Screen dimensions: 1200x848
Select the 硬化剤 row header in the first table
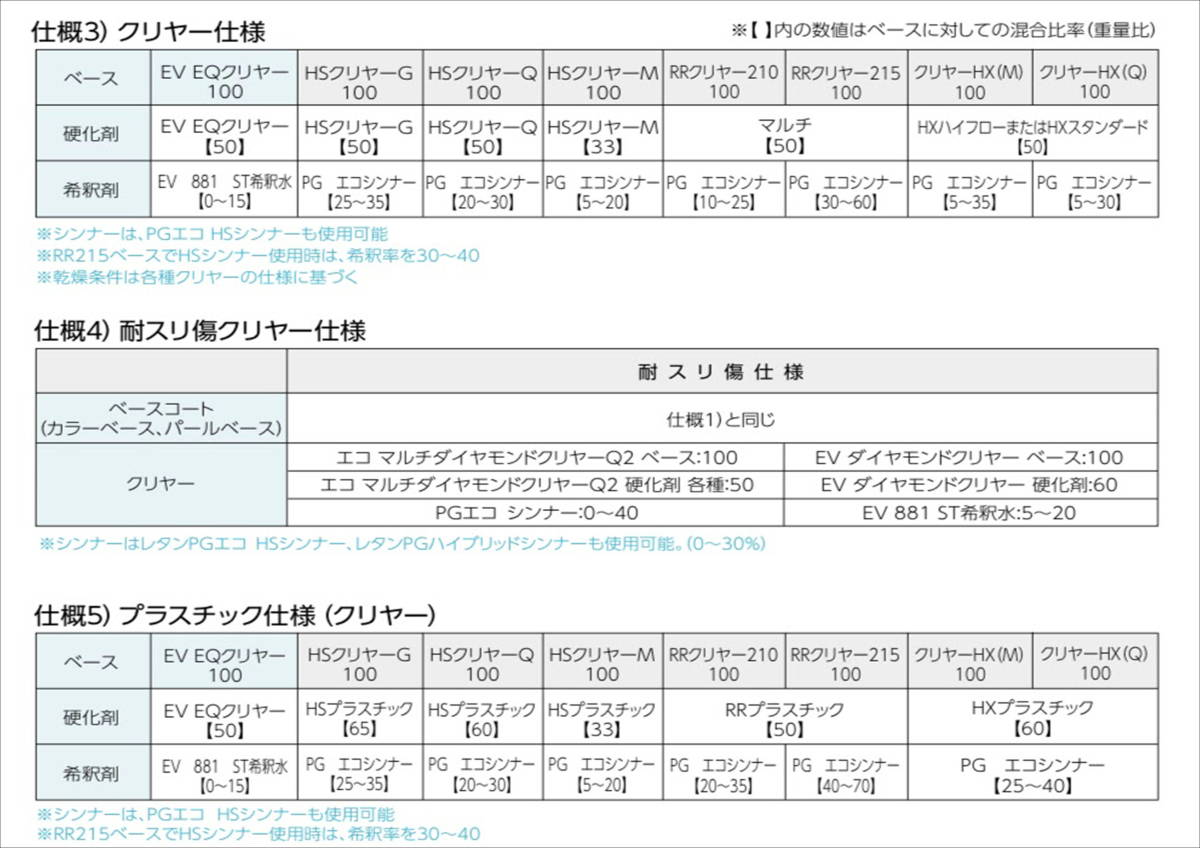pos(90,134)
